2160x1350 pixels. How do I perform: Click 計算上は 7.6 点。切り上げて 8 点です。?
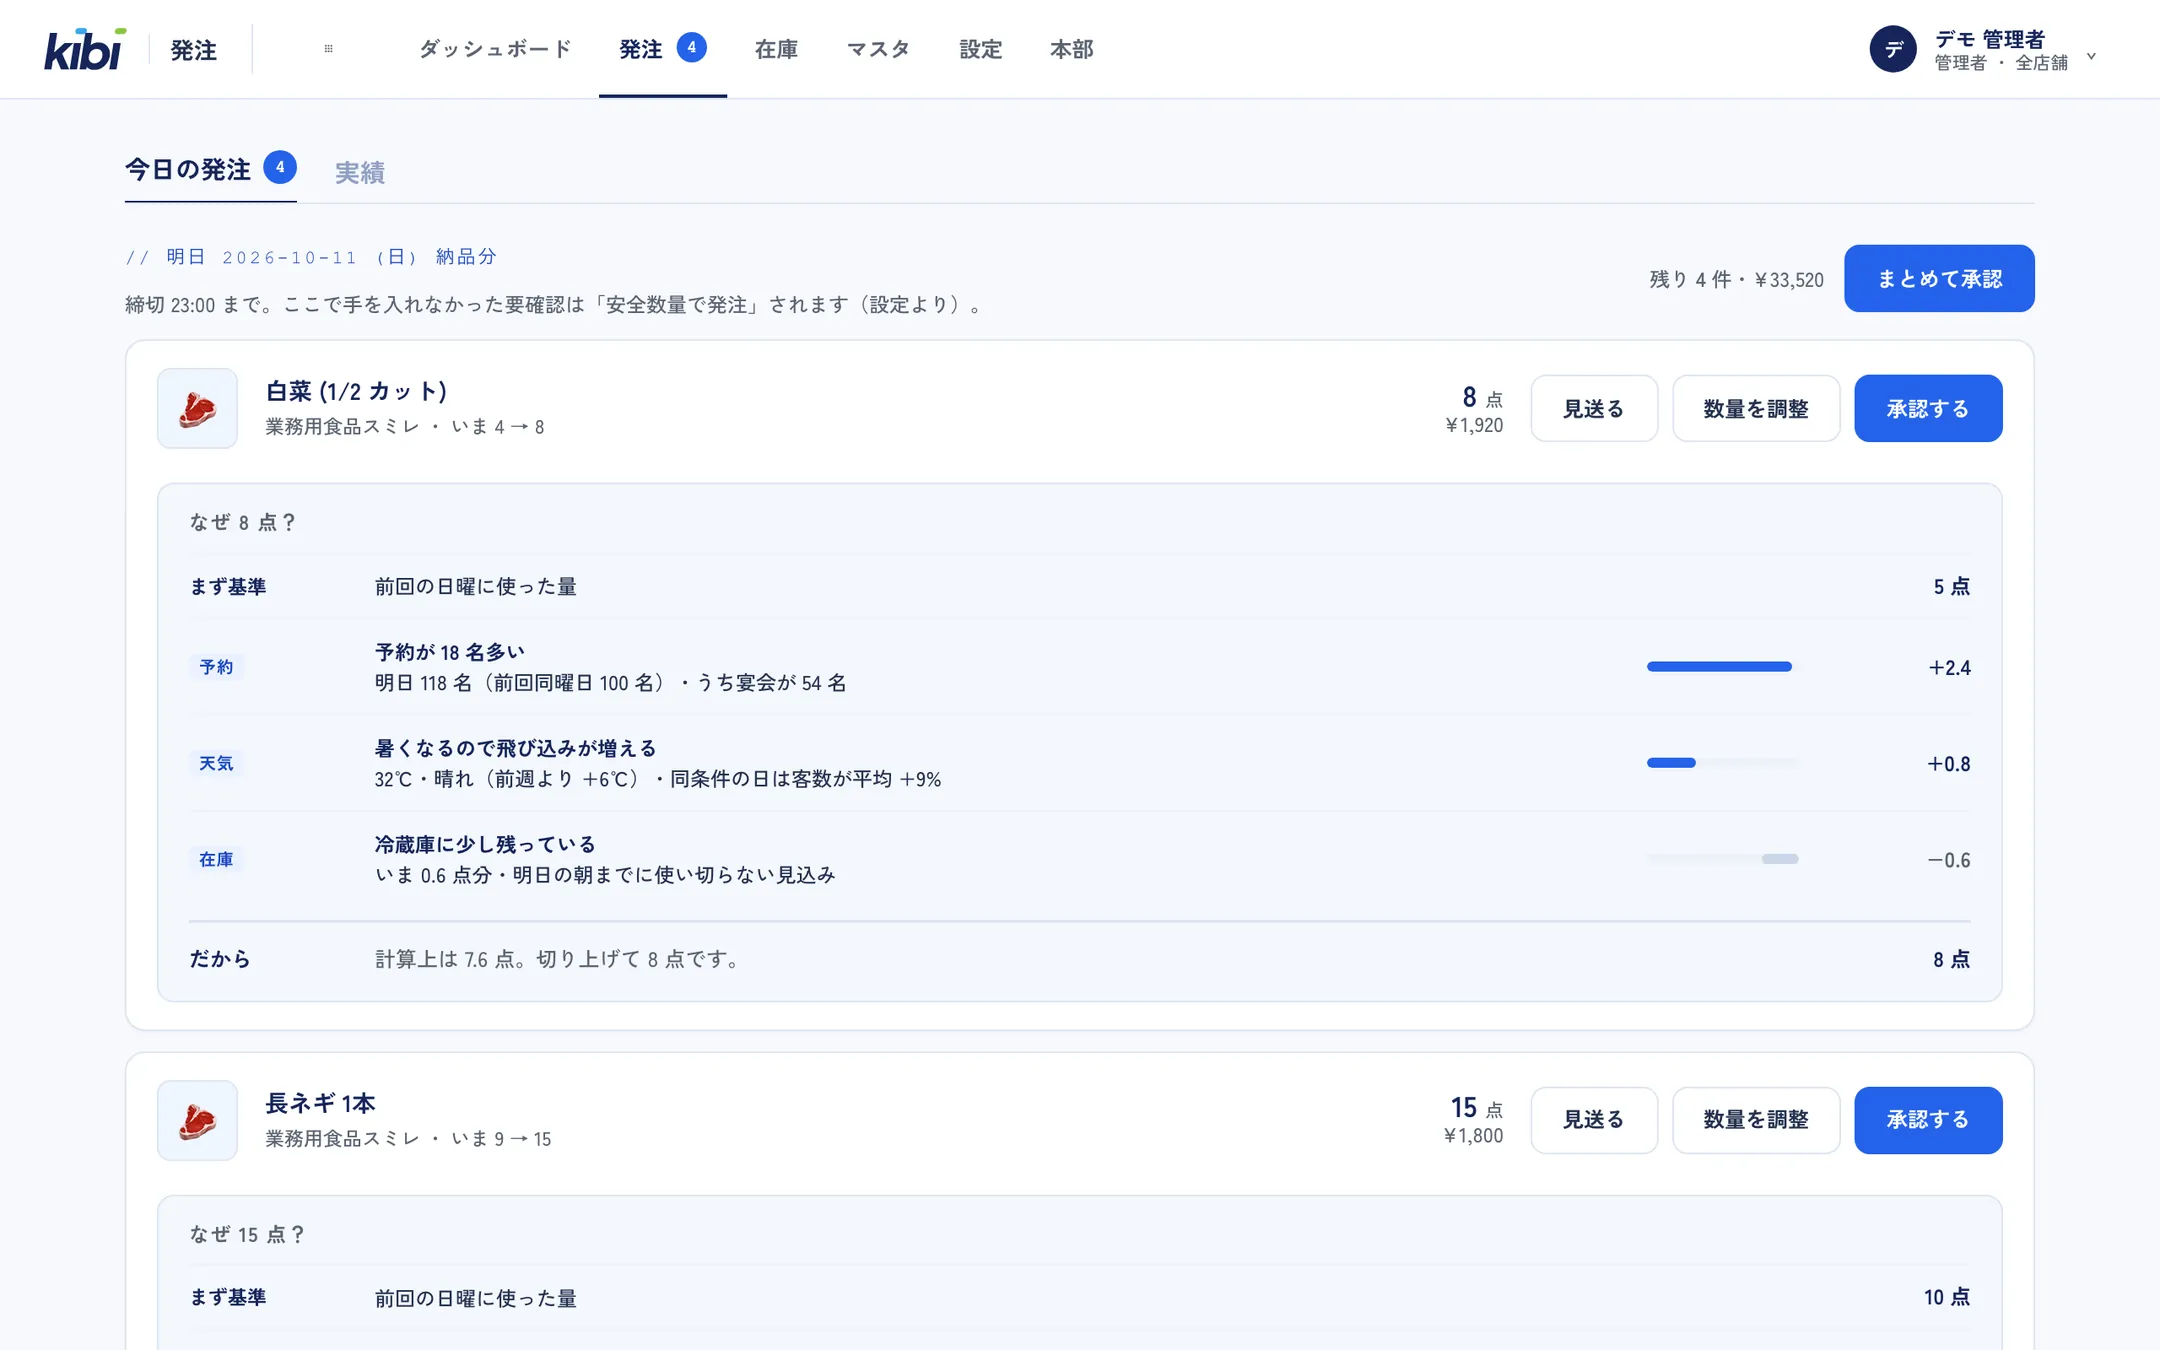coord(560,959)
